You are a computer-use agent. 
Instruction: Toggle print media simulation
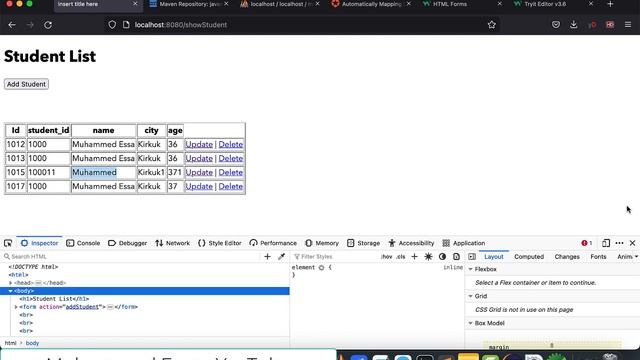(x=456, y=257)
